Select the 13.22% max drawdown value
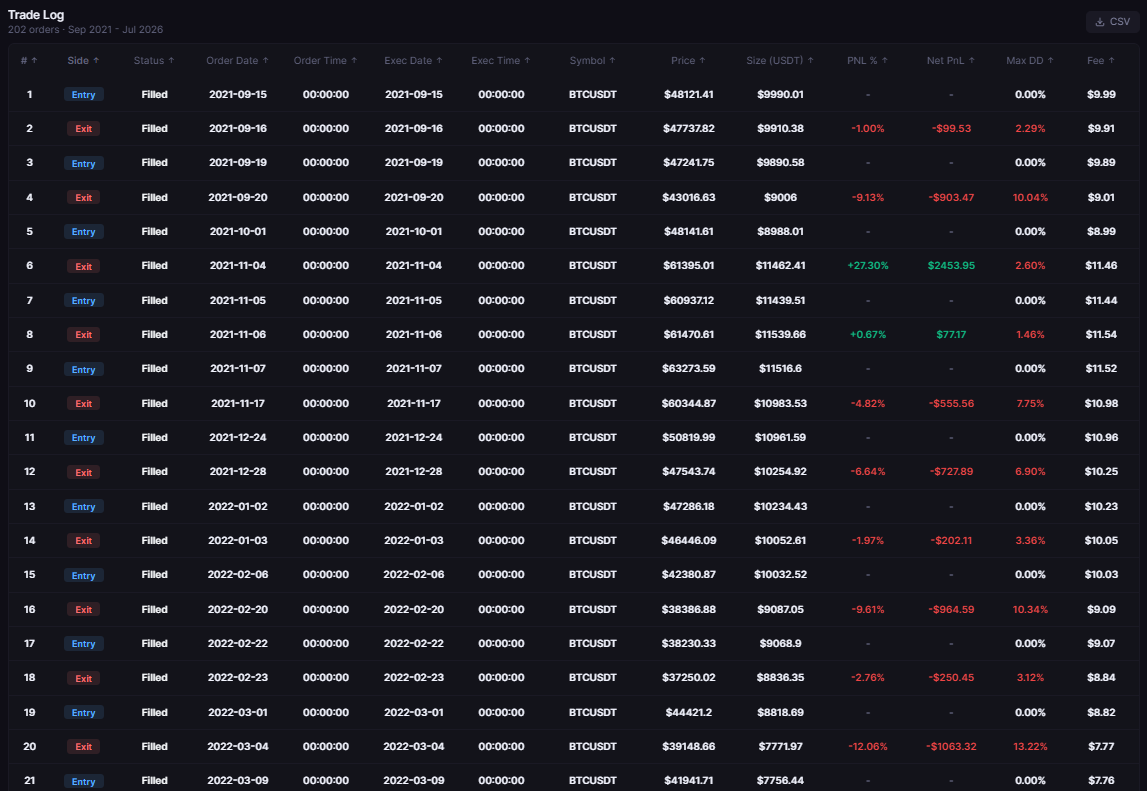This screenshot has height=791, width=1147. click(x=1030, y=746)
